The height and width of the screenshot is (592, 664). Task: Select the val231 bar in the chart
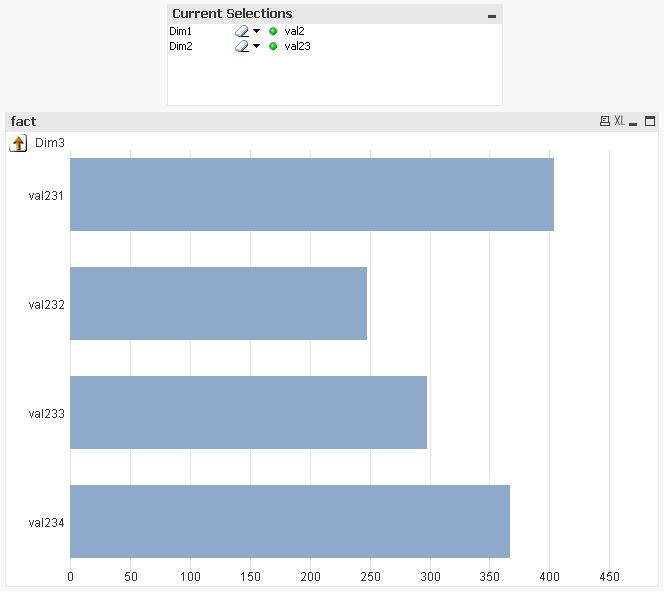(x=312, y=195)
